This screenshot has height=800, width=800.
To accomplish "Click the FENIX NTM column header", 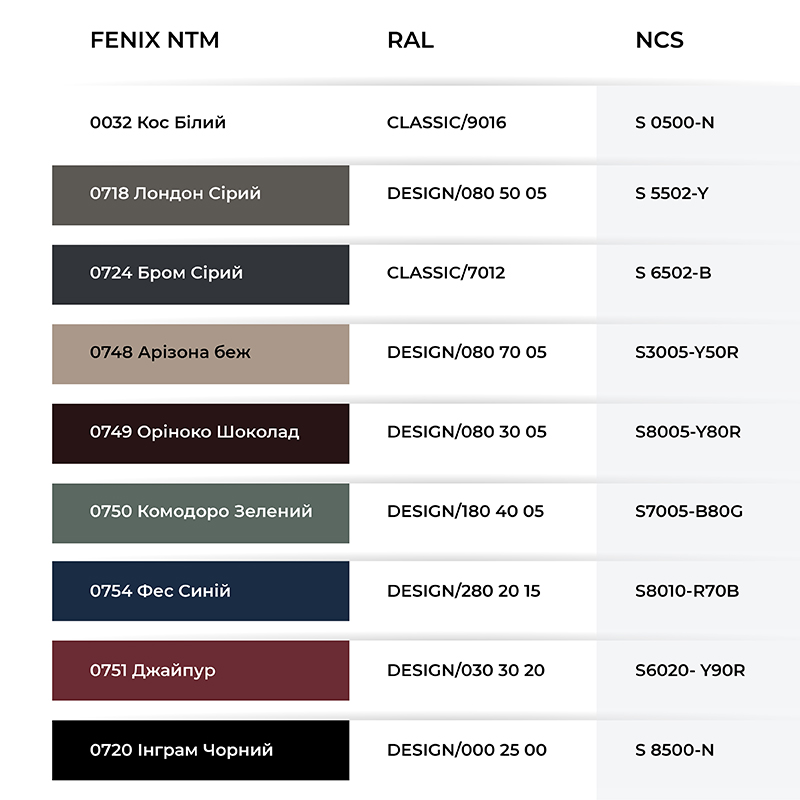I will click(x=155, y=40).
